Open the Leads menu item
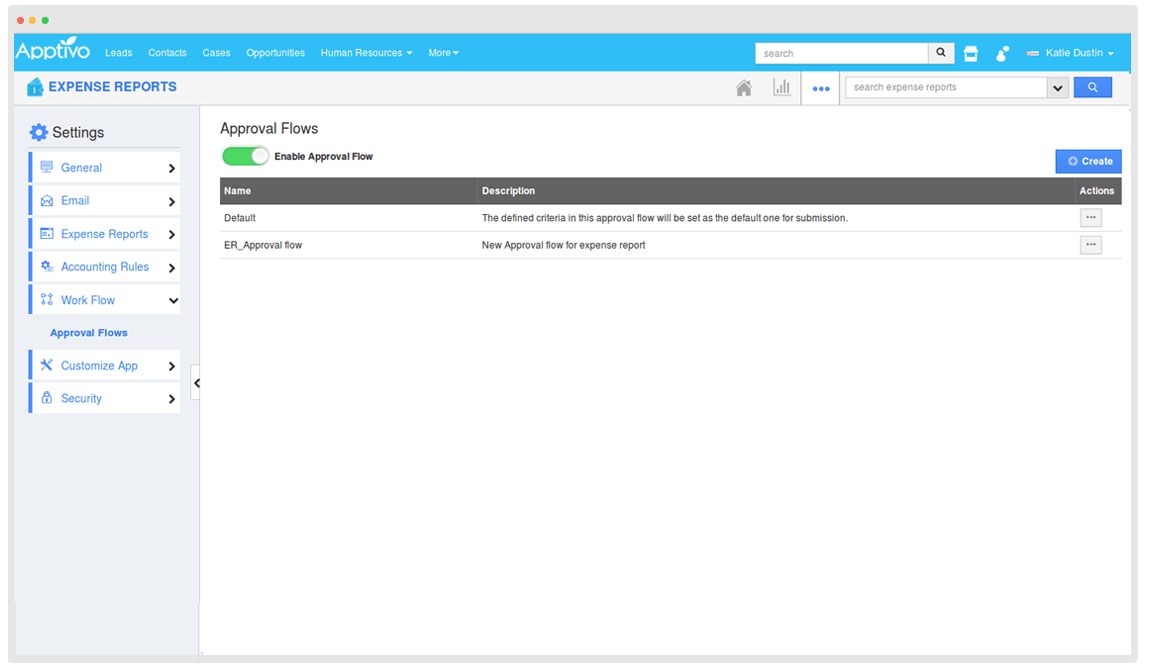The width and height of the screenshot is (1150, 670). click(118, 53)
